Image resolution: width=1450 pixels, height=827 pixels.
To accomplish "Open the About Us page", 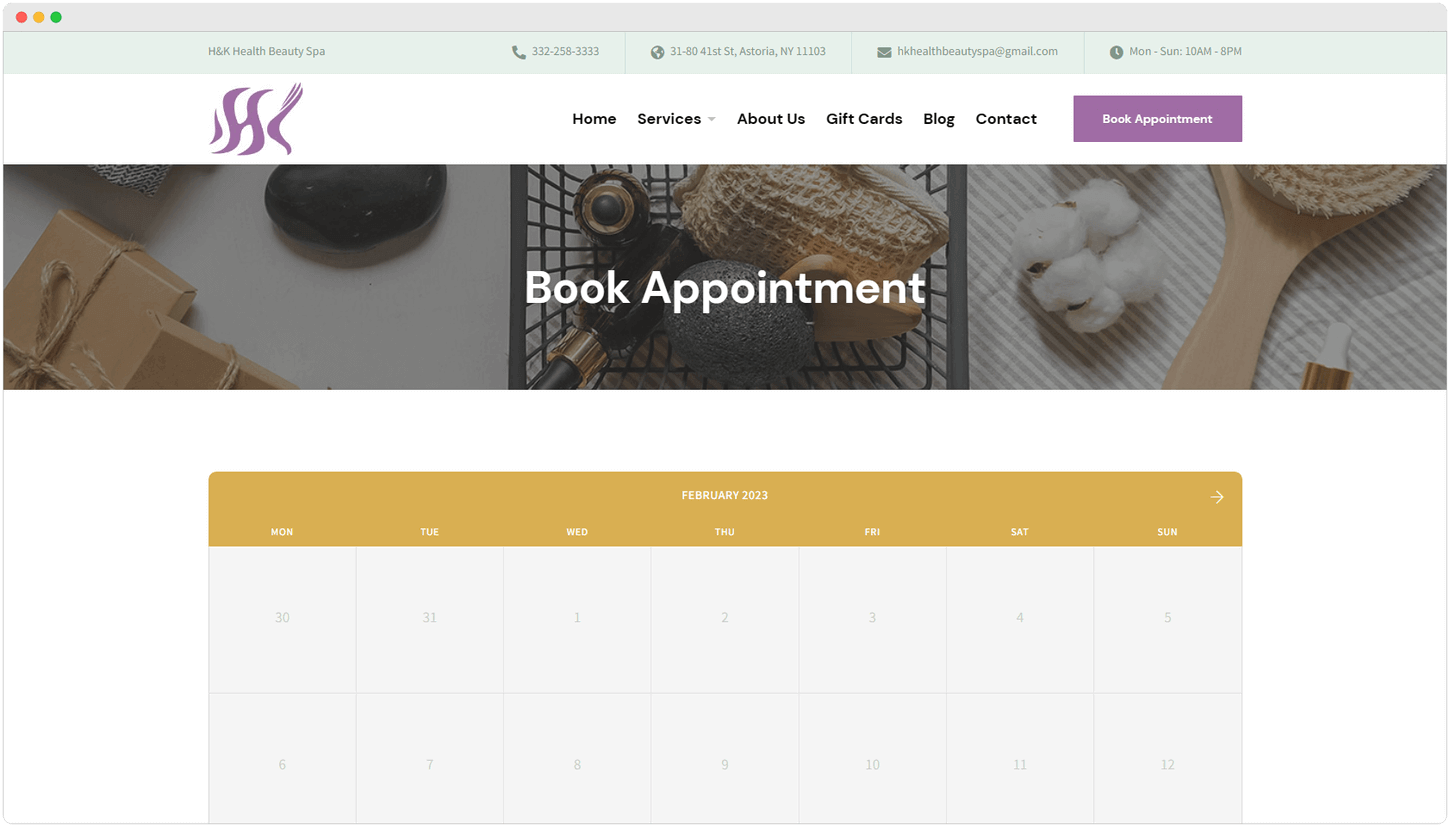I will tap(771, 119).
